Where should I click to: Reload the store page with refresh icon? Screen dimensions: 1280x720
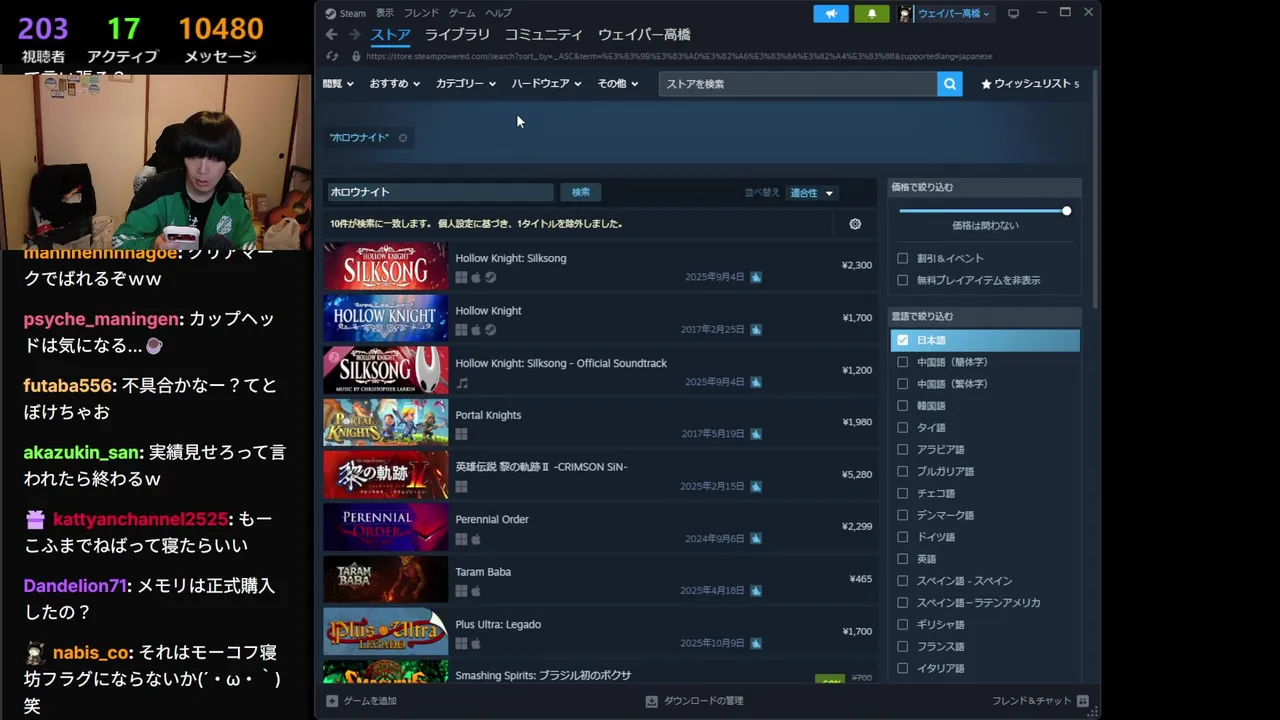click(x=332, y=56)
